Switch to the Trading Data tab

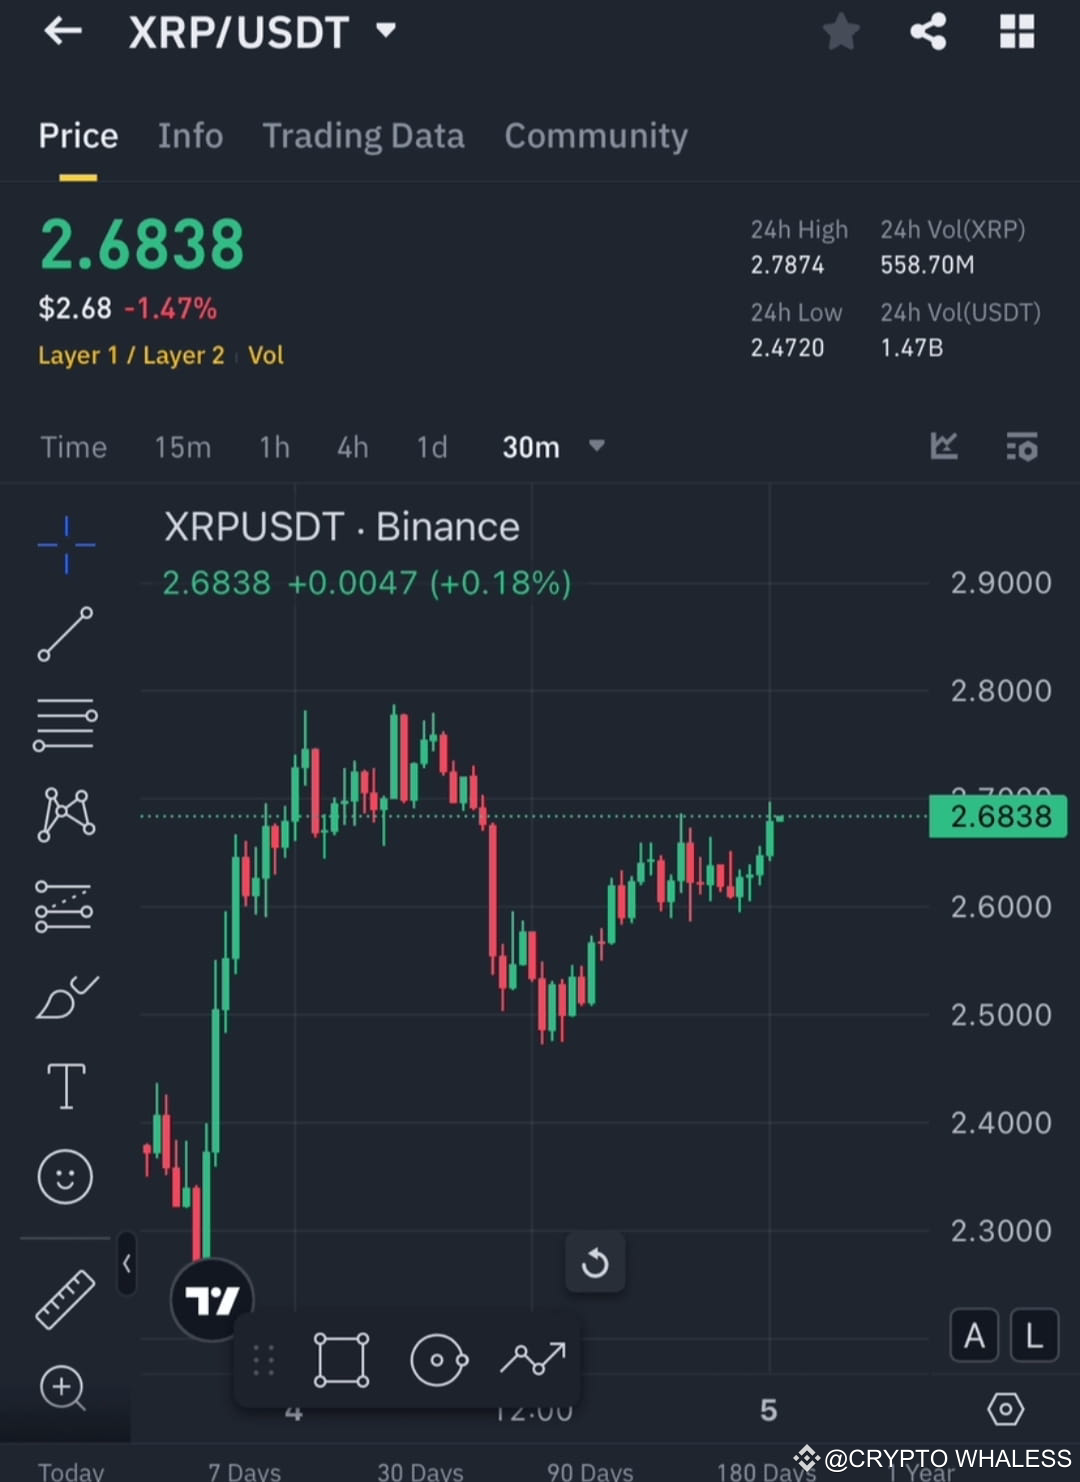pyautogui.click(x=363, y=135)
